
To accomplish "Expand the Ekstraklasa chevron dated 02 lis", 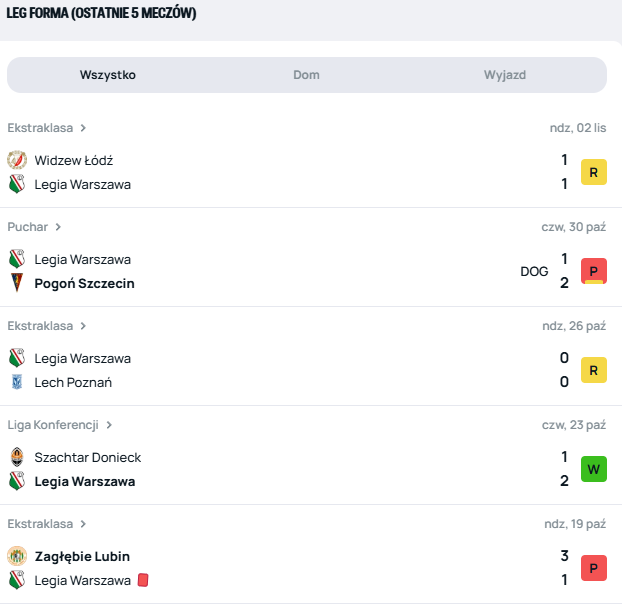I will pyautogui.click(x=83, y=128).
